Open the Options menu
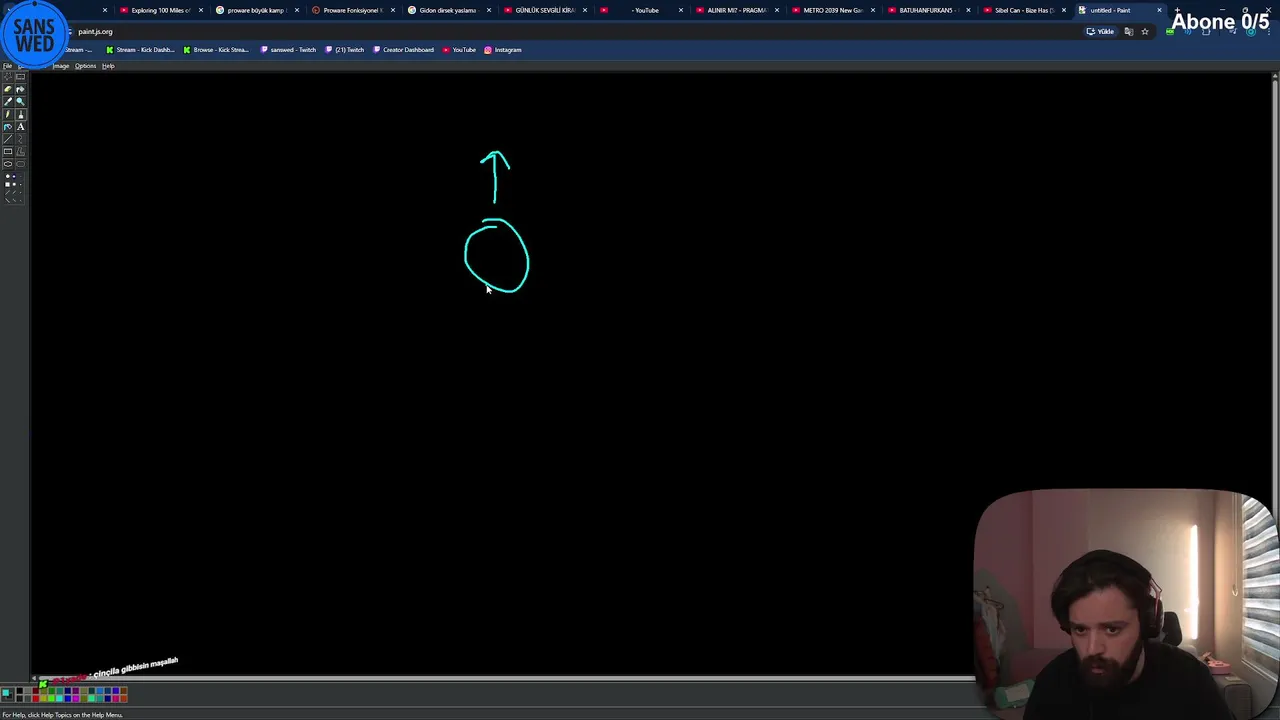Image resolution: width=1280 pixels, height=720 pixels. (85, 66)
